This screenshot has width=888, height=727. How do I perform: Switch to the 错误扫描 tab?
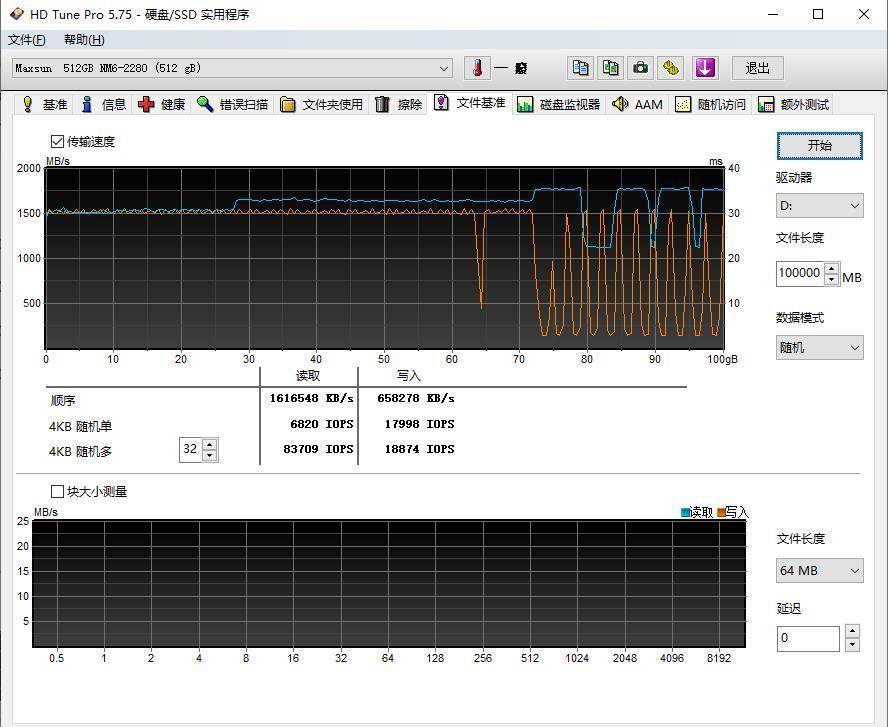coord(233,104)
